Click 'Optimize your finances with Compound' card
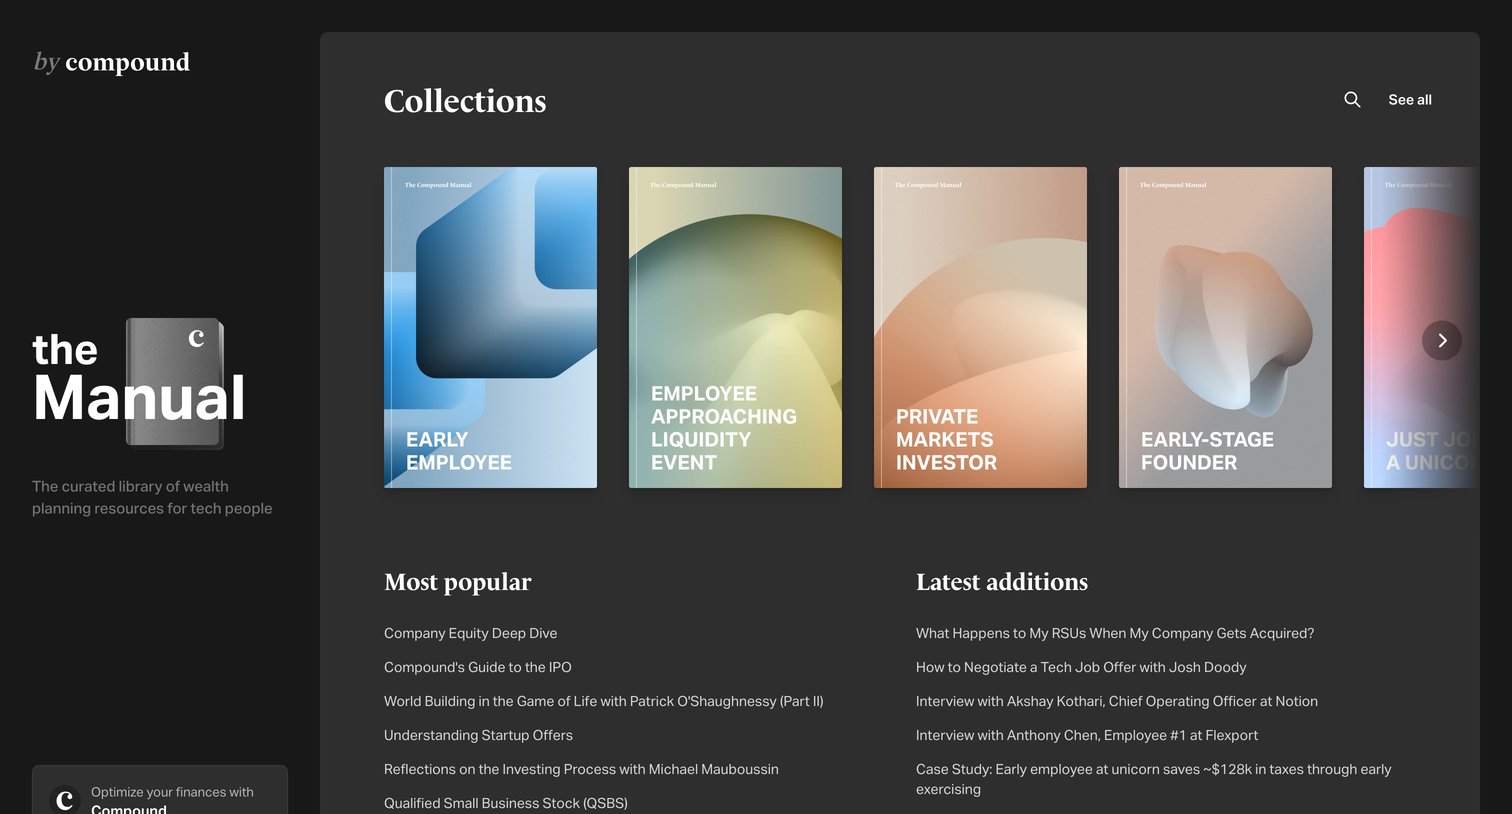This screenshot has width=1512, height=814. coord(160,790)
